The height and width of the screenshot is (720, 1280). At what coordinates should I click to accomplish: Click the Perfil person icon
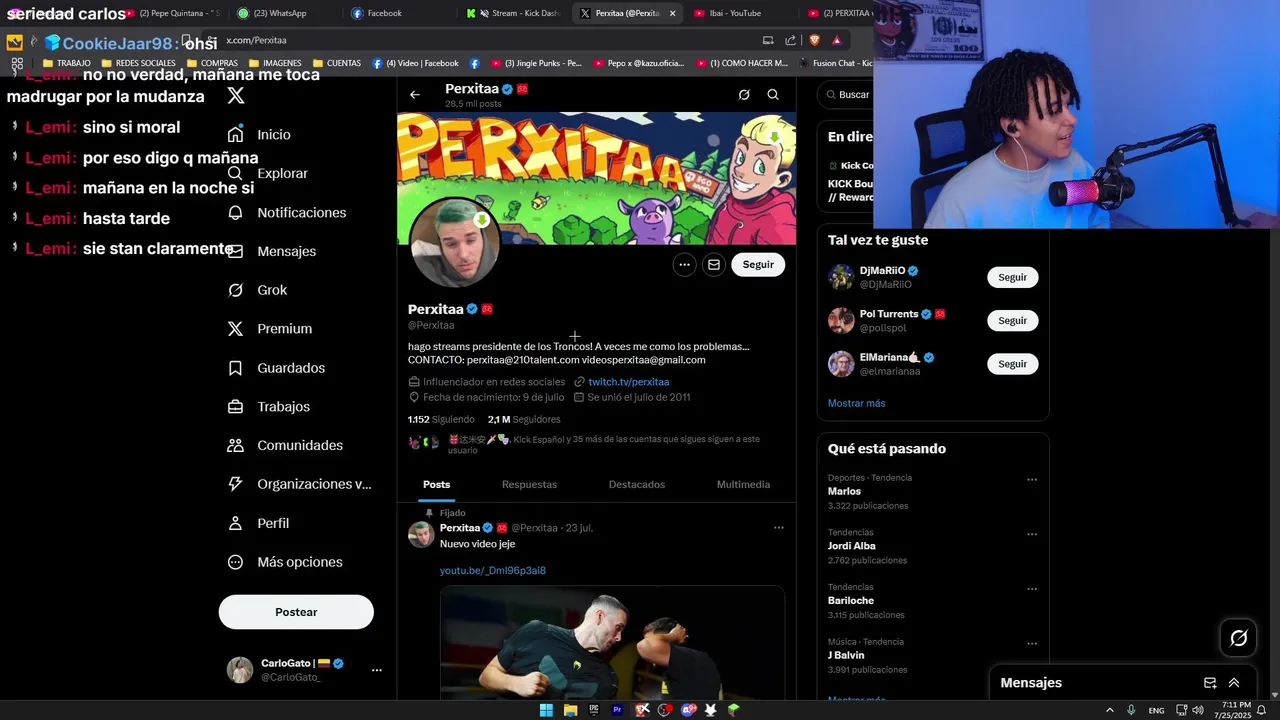point(235,523)
